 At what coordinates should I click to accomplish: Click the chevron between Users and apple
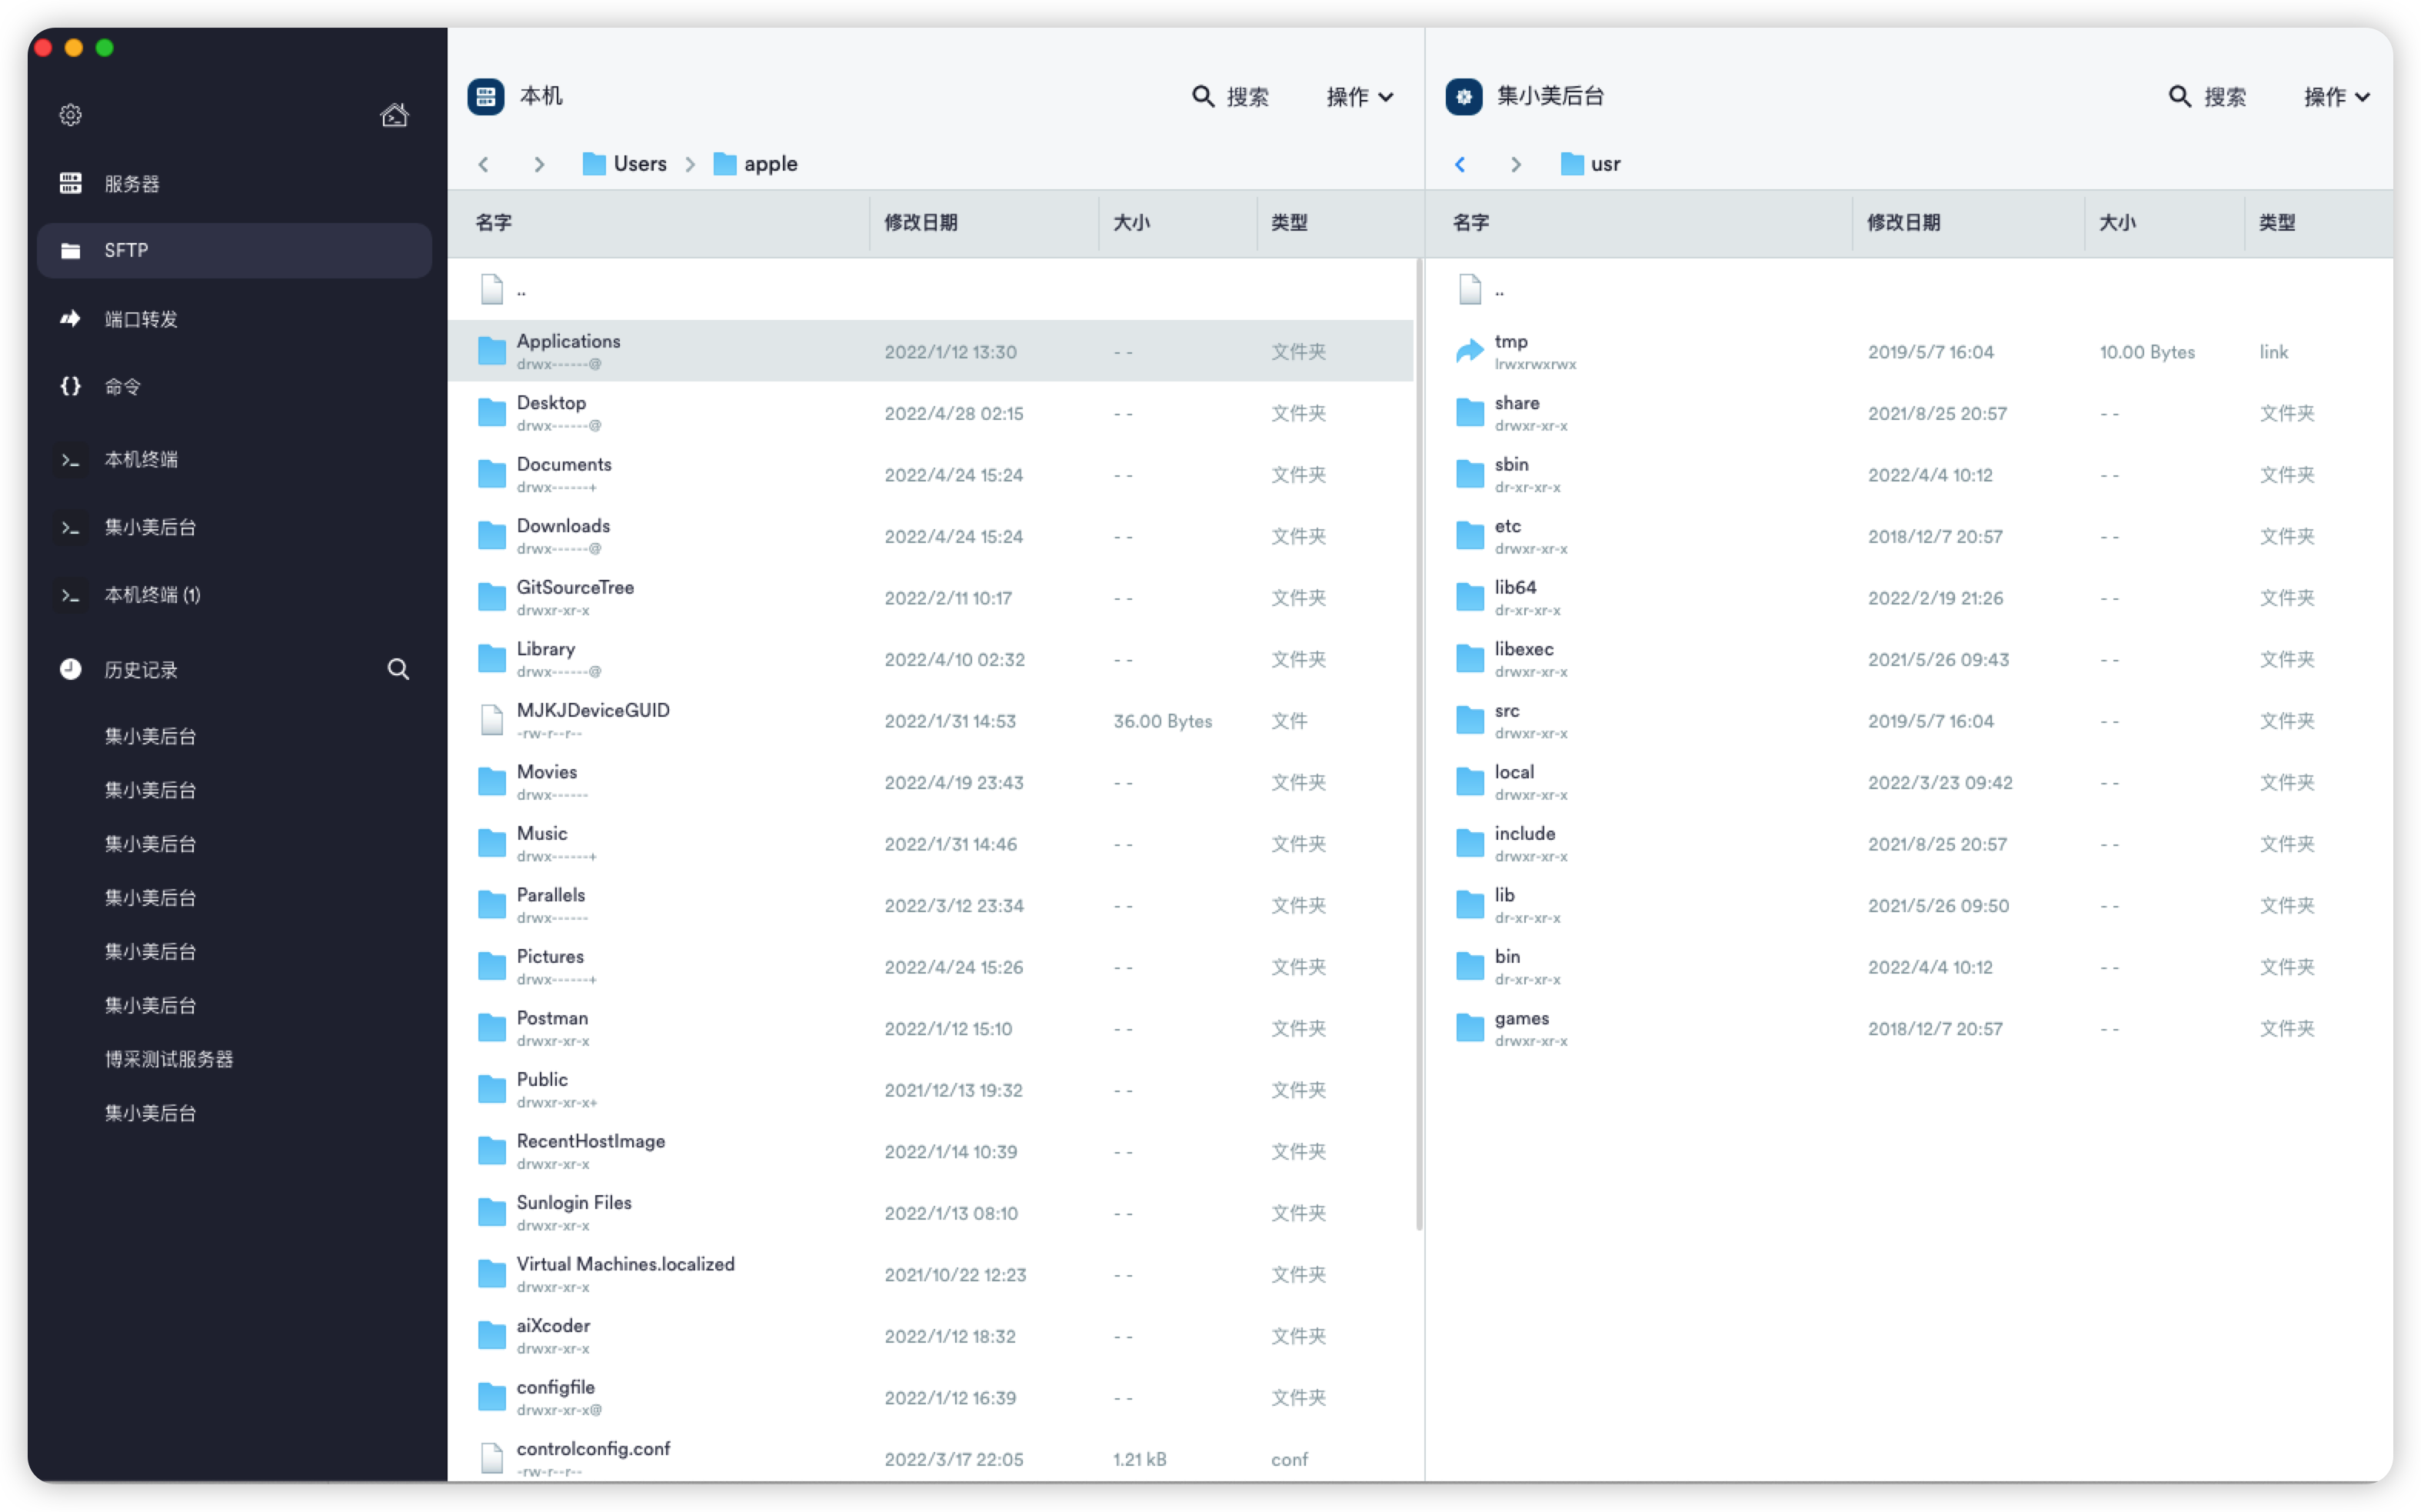(690, 164)
